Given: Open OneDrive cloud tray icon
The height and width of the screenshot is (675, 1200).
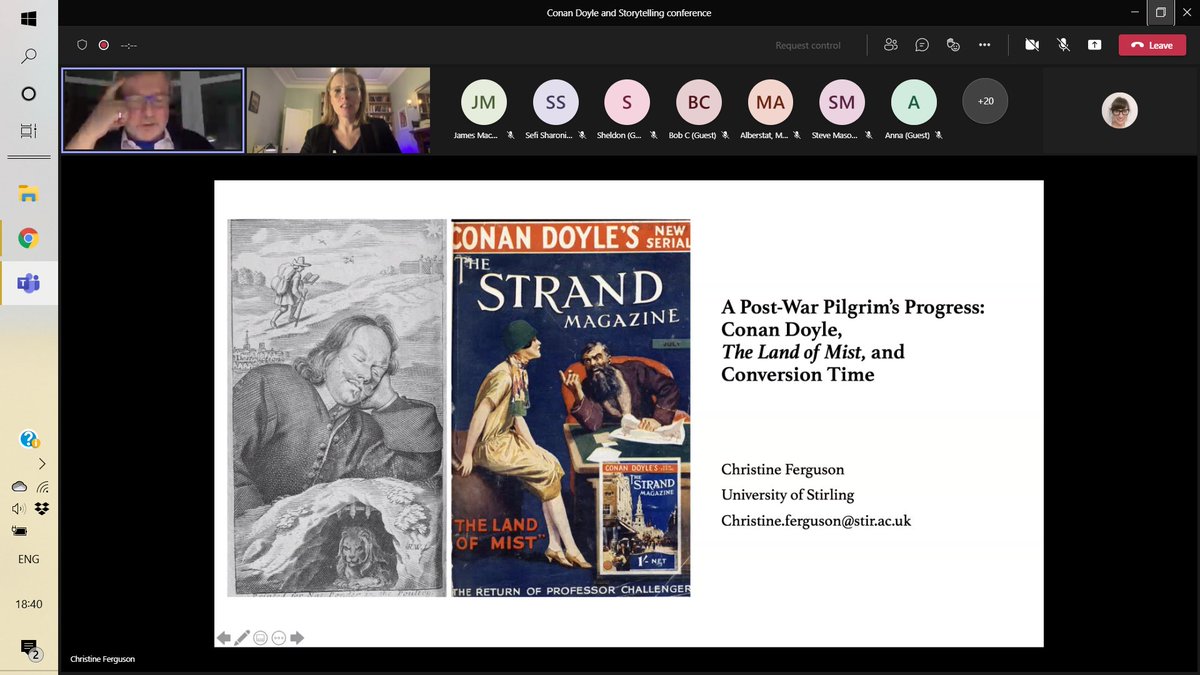Looking at the screenshot, I should pos(19,486).
